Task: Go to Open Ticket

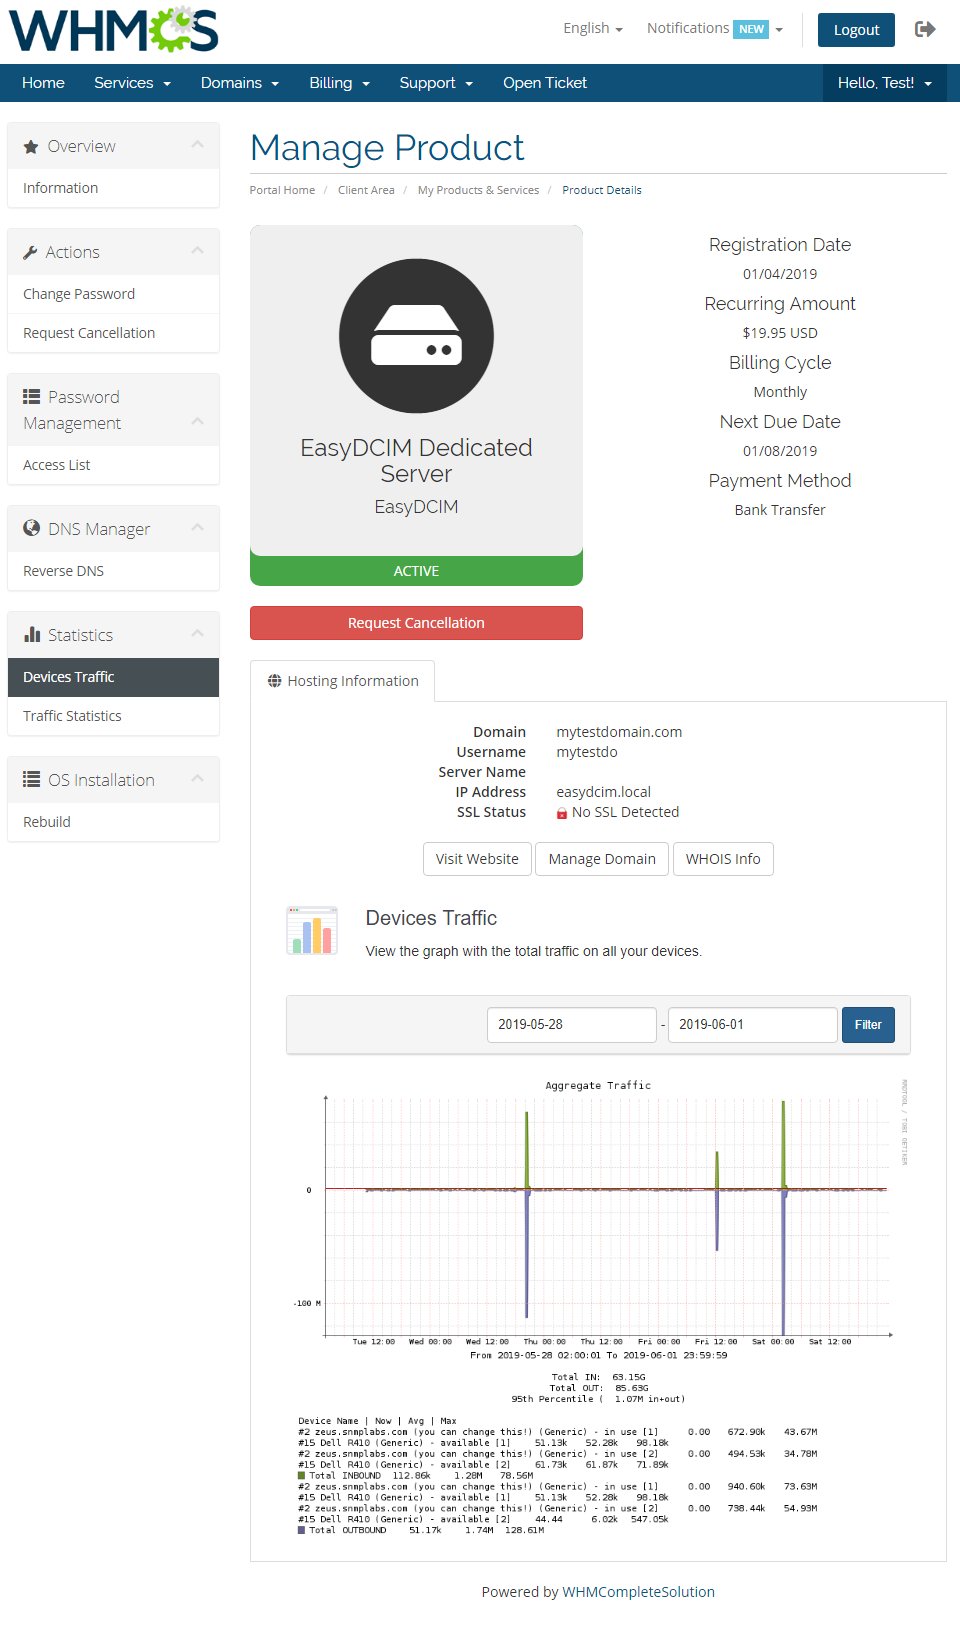Action: point(545,83)
